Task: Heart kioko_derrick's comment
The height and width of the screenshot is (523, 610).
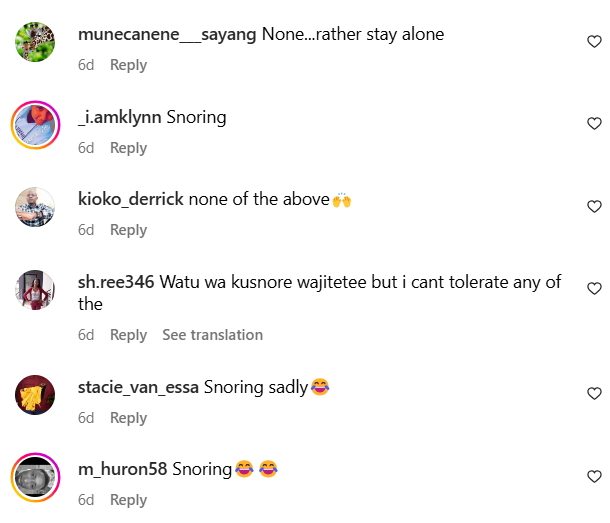Action: (x=593, y=207)
